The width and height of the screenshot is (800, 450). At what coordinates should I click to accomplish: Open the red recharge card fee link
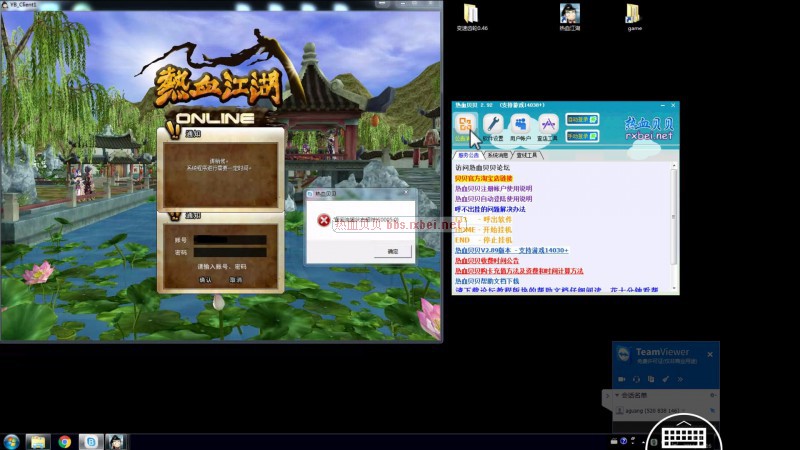coord(519,271)
